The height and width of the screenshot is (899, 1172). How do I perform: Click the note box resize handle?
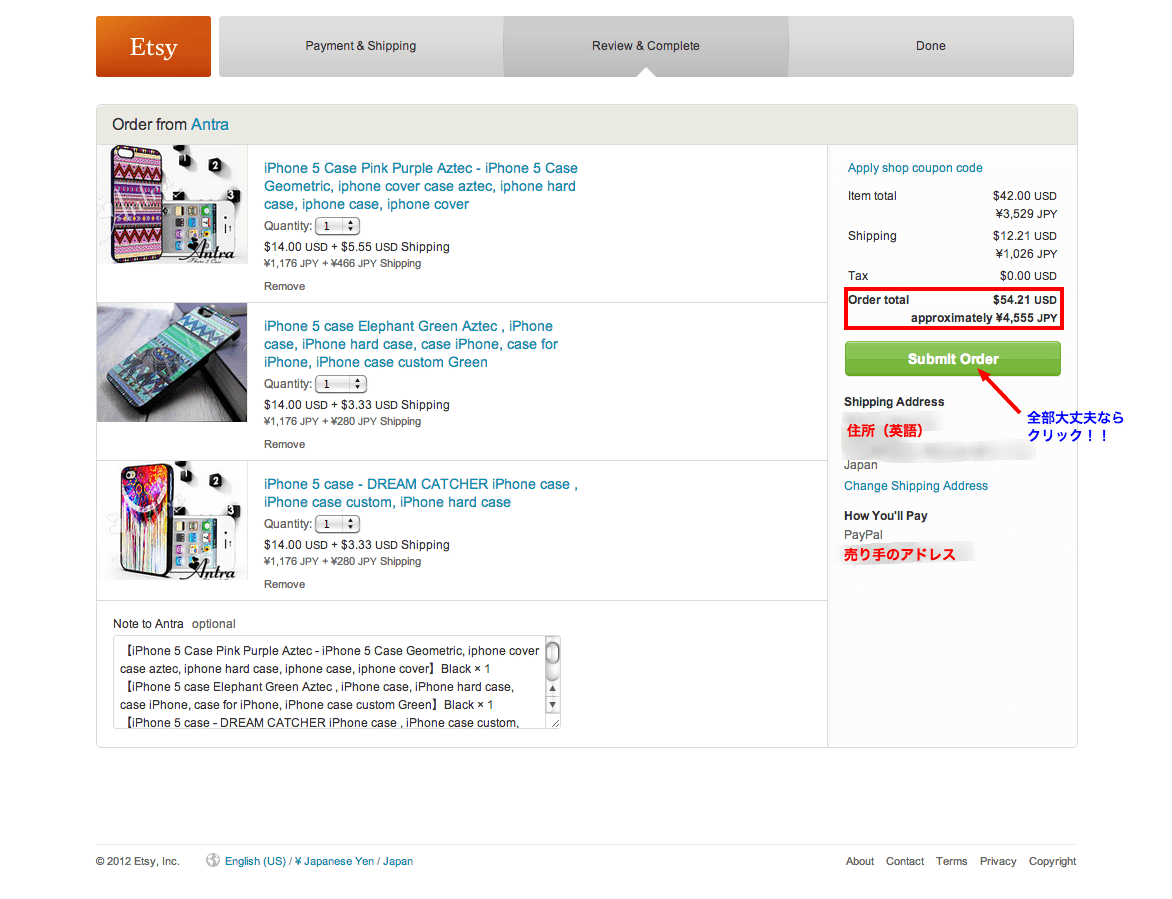pyautogui.click(x=555, y=723)
